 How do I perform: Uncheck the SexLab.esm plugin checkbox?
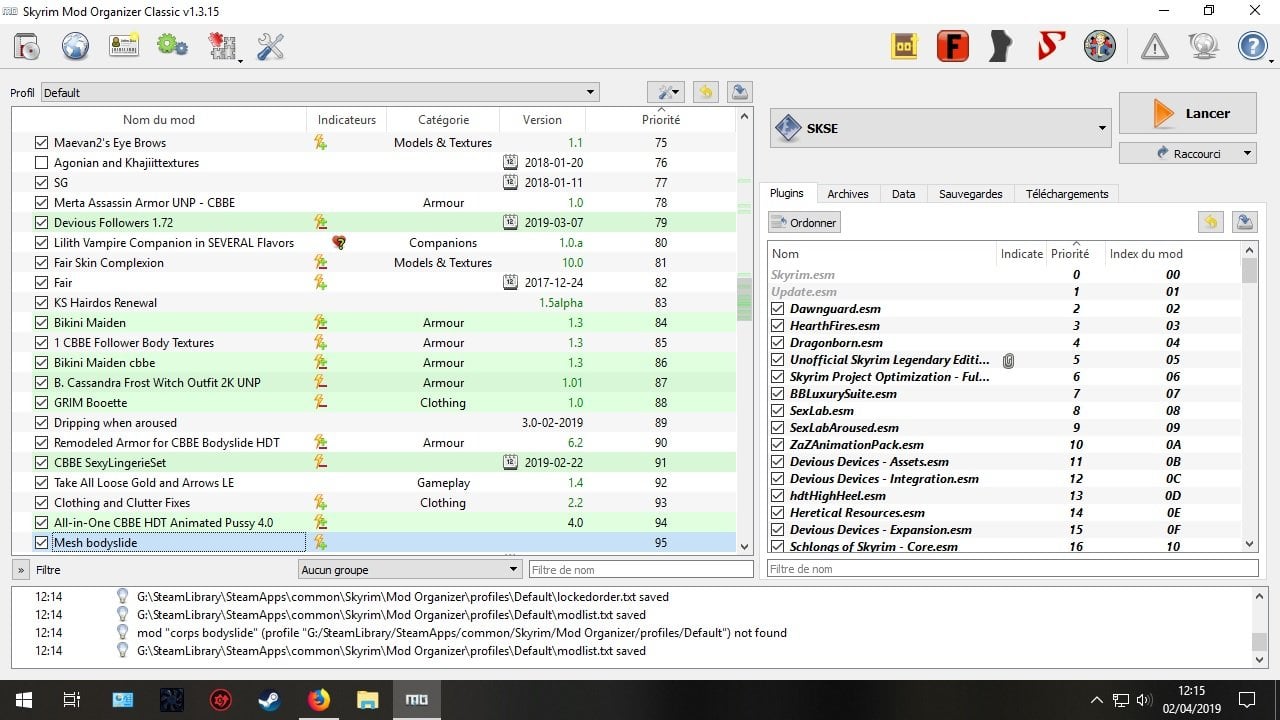click(x=778, y=410)
